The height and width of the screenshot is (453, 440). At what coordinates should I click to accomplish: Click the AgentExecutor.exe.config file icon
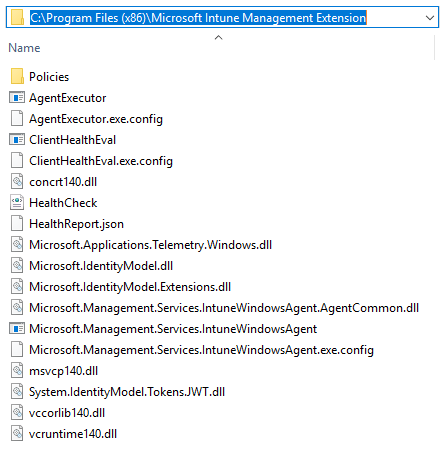pos(17,119)
